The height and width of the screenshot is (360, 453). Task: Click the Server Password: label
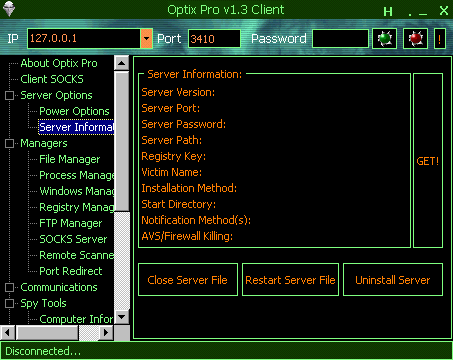point(184,124)
